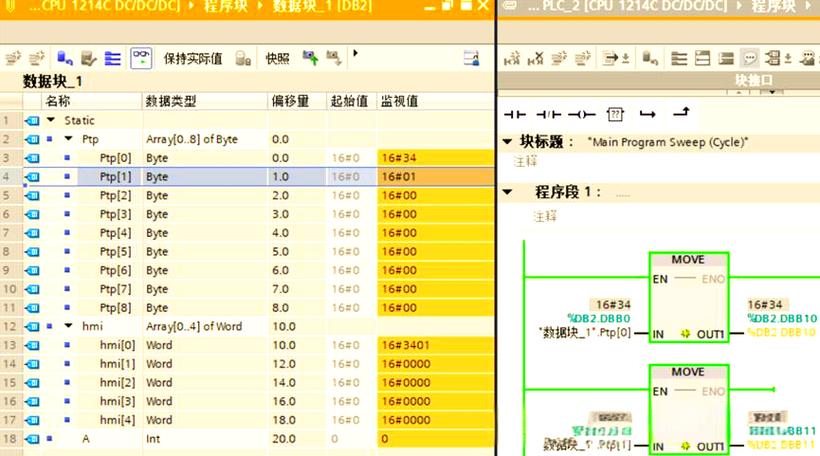The height and width of the screenshot is (456, 820).
Task: Click the close all networks icon
Action: [702, 58]
